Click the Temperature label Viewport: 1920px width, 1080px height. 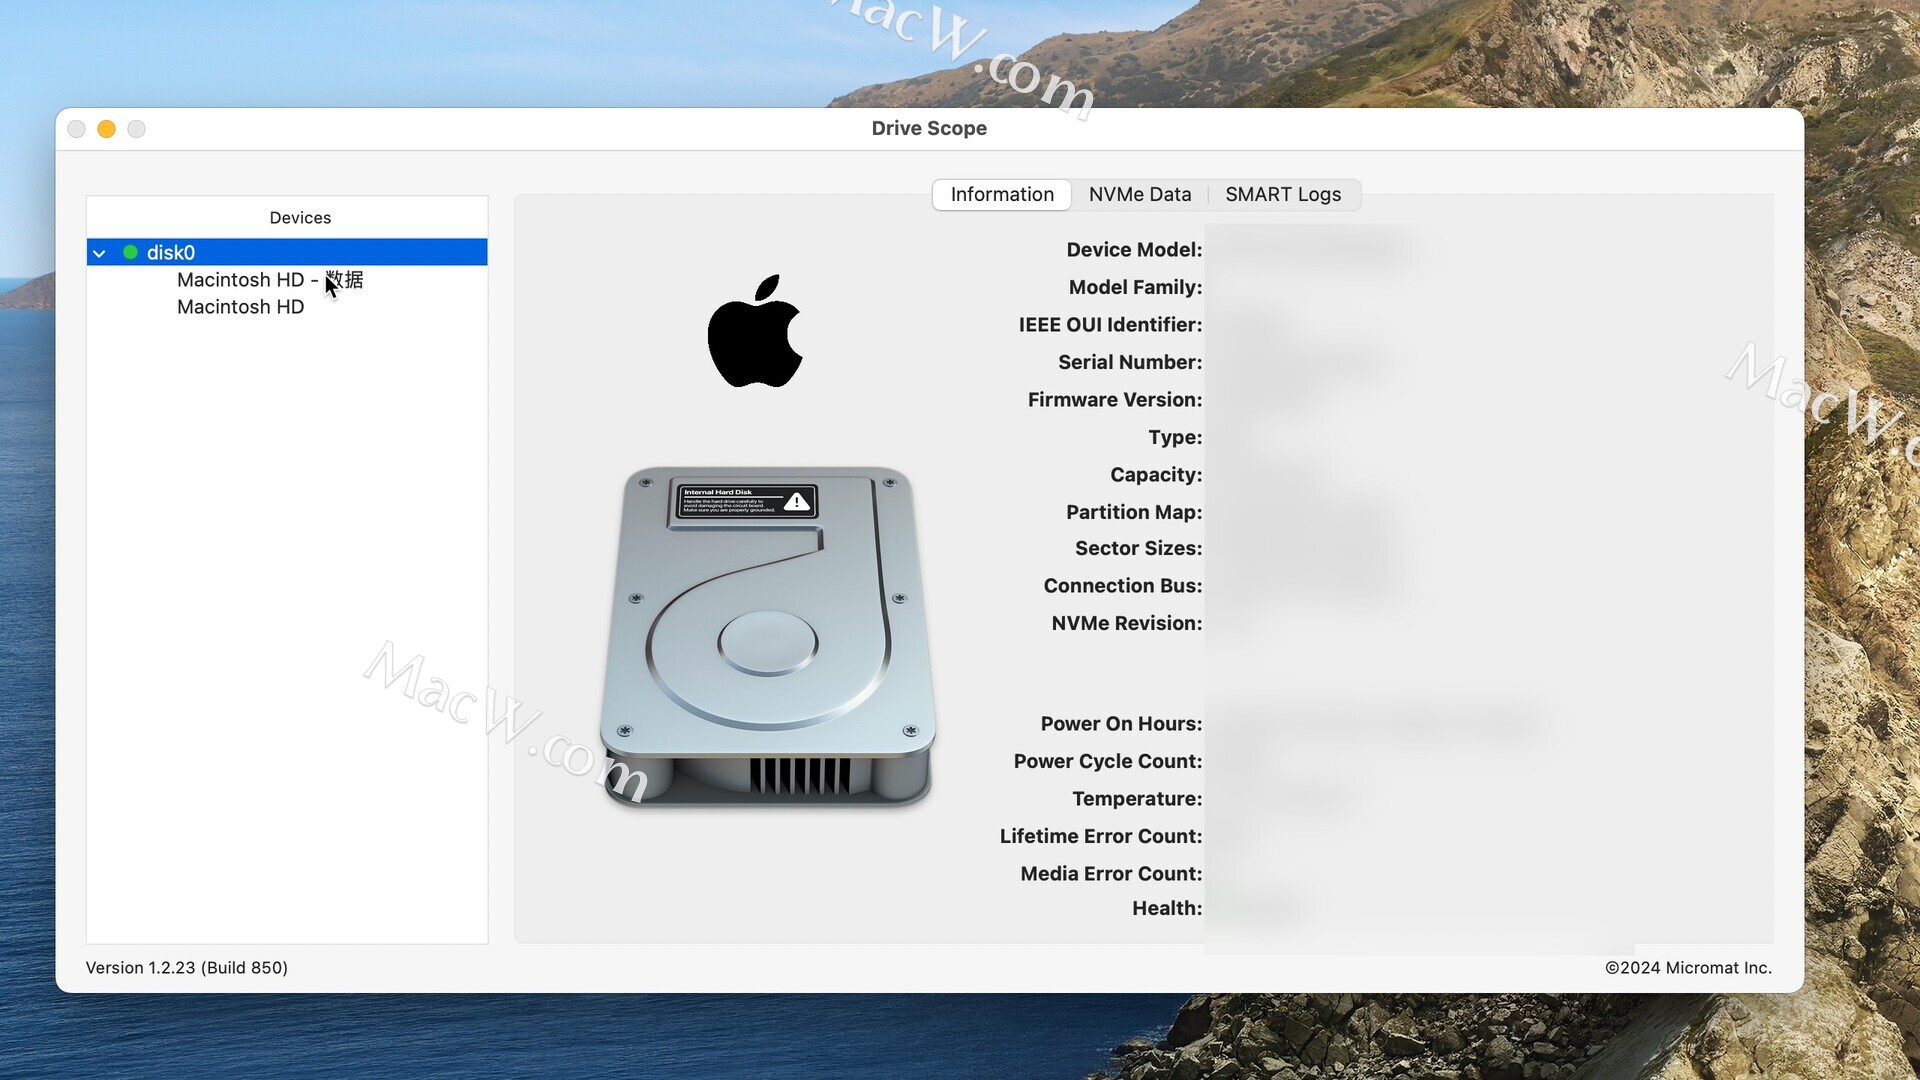click(x=1136, y=798)
